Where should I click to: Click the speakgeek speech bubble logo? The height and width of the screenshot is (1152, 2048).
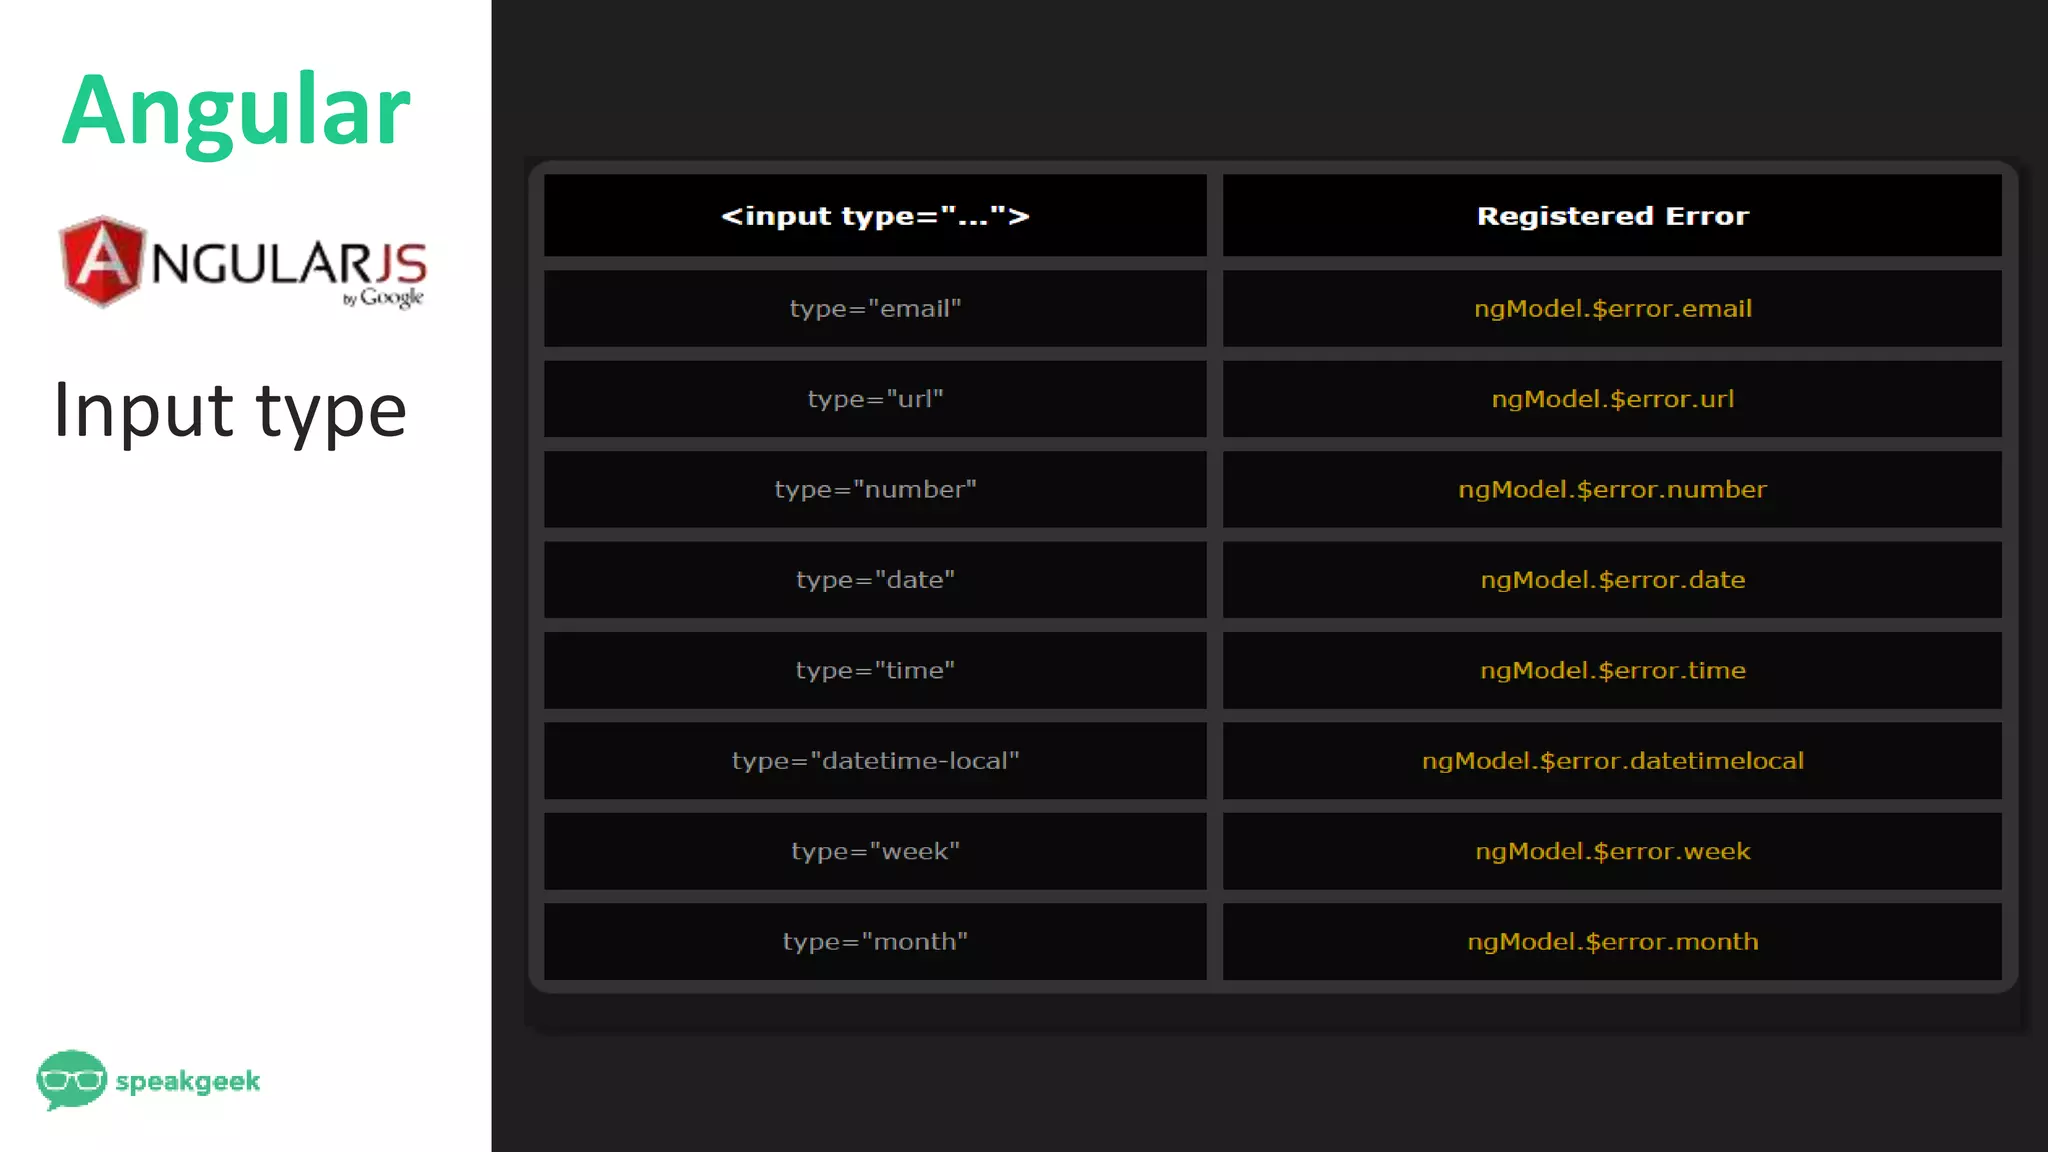coord(71,1080)
